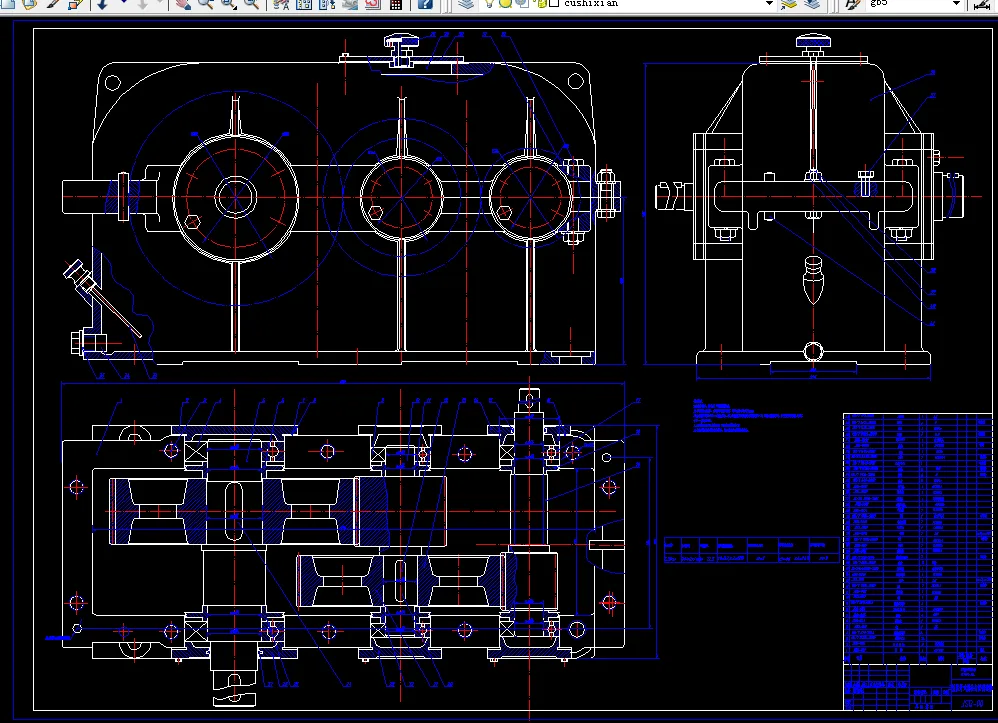Click the Layer Previous icon
The image size is (998, 723).
point(812,4)
